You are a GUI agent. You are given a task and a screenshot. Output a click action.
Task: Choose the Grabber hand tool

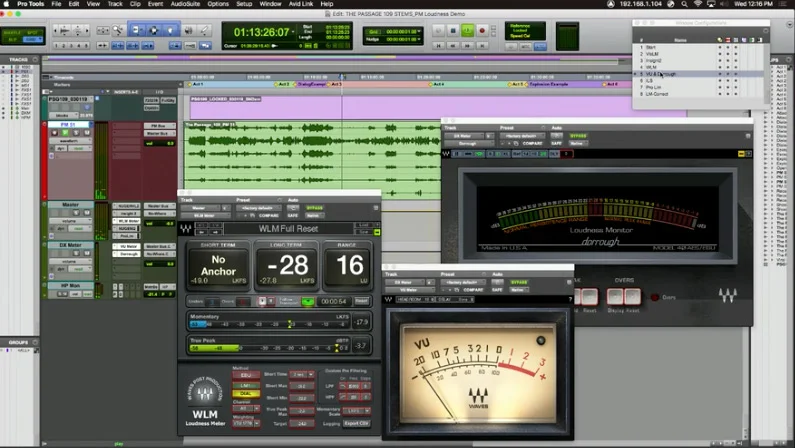[170, 30]
